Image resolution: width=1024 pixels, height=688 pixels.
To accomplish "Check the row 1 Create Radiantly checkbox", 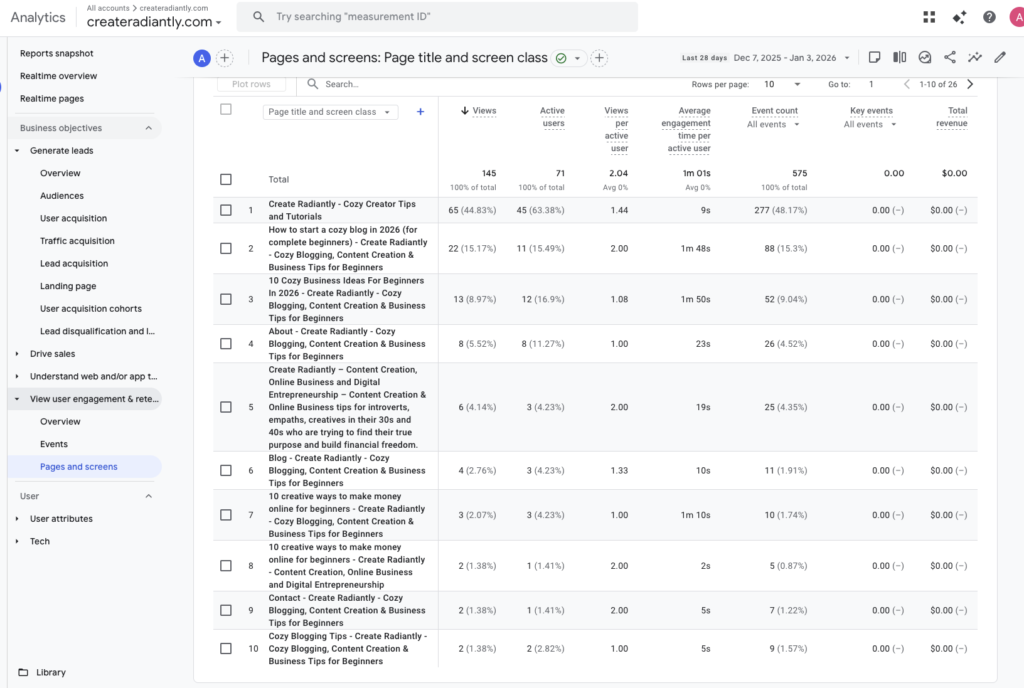I will [225, 210].
